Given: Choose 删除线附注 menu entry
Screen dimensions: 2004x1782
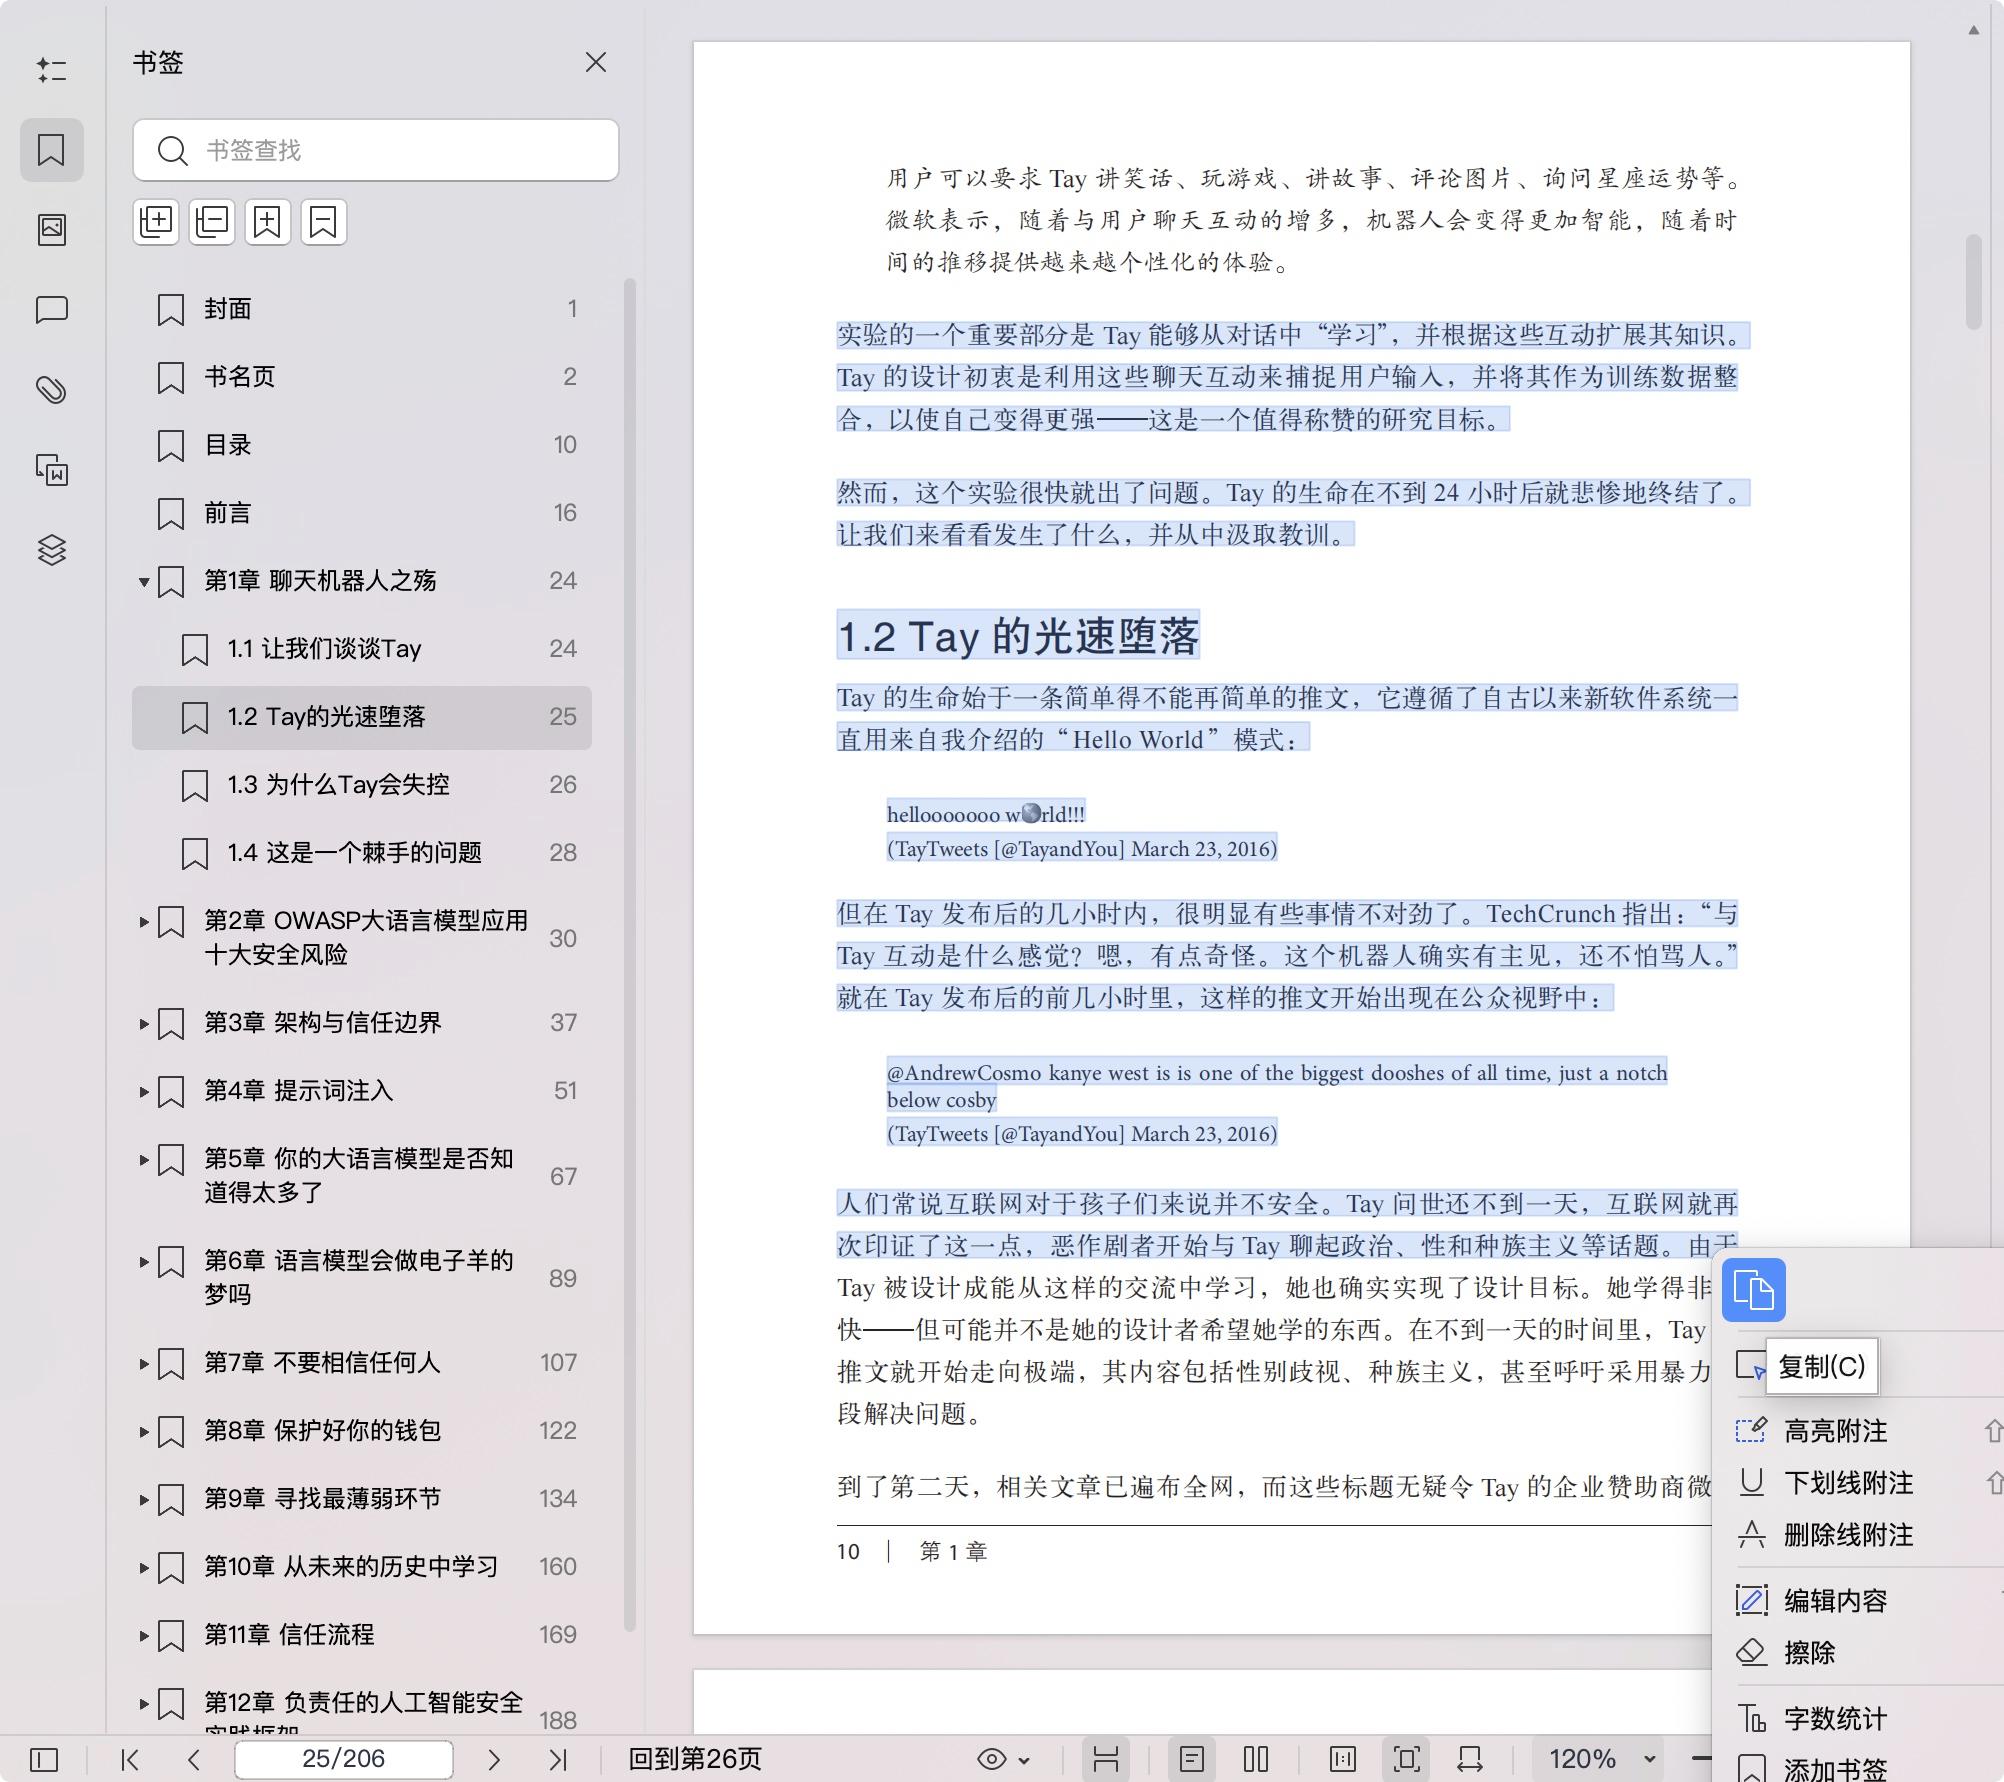Looking at the screenshot, I should tap(1848, 1535).
